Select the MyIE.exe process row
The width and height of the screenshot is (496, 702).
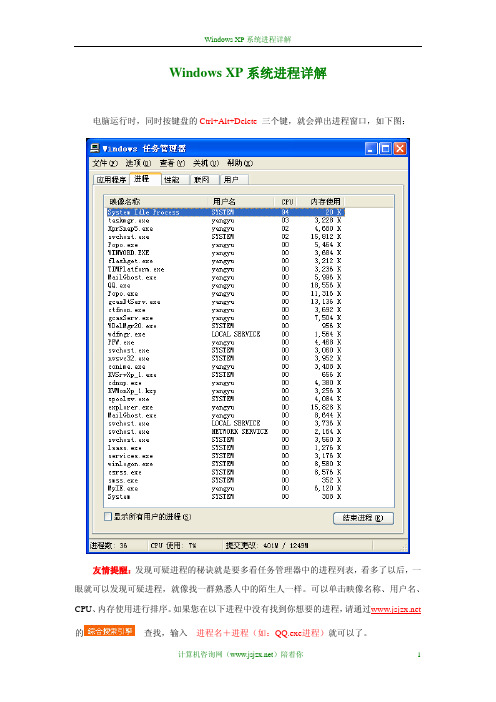pyautogui.click(x=225, y=488)
